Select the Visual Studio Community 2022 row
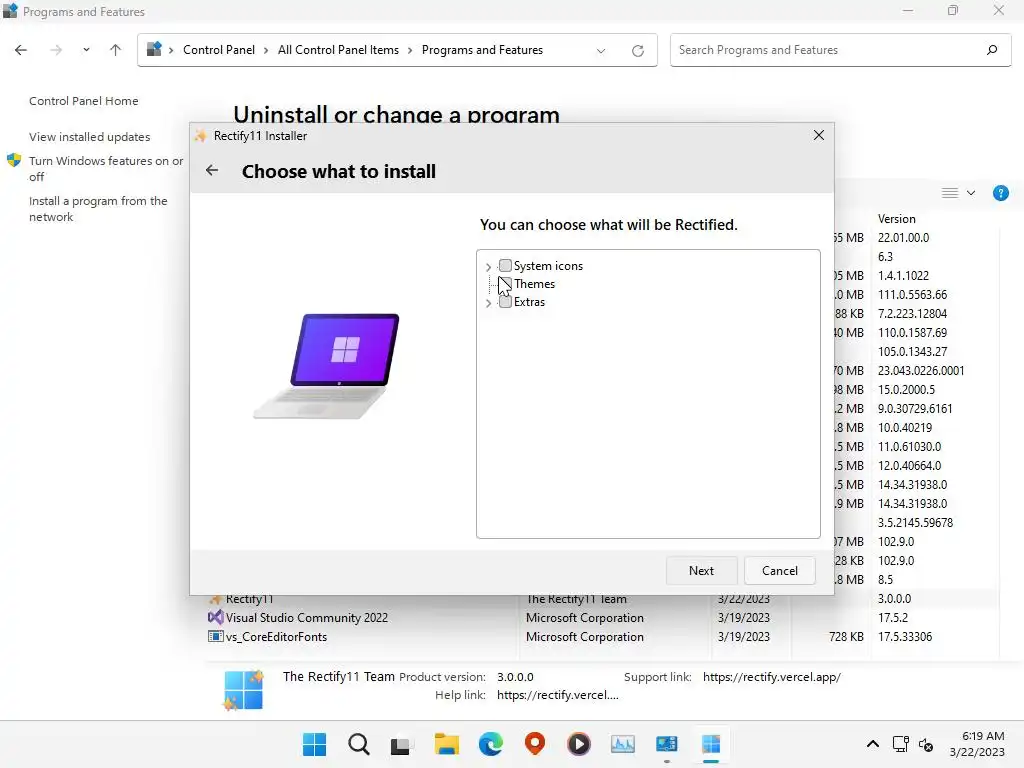Image resolution: width=1024 pixels, height=768 pixels. click(601, 617)
